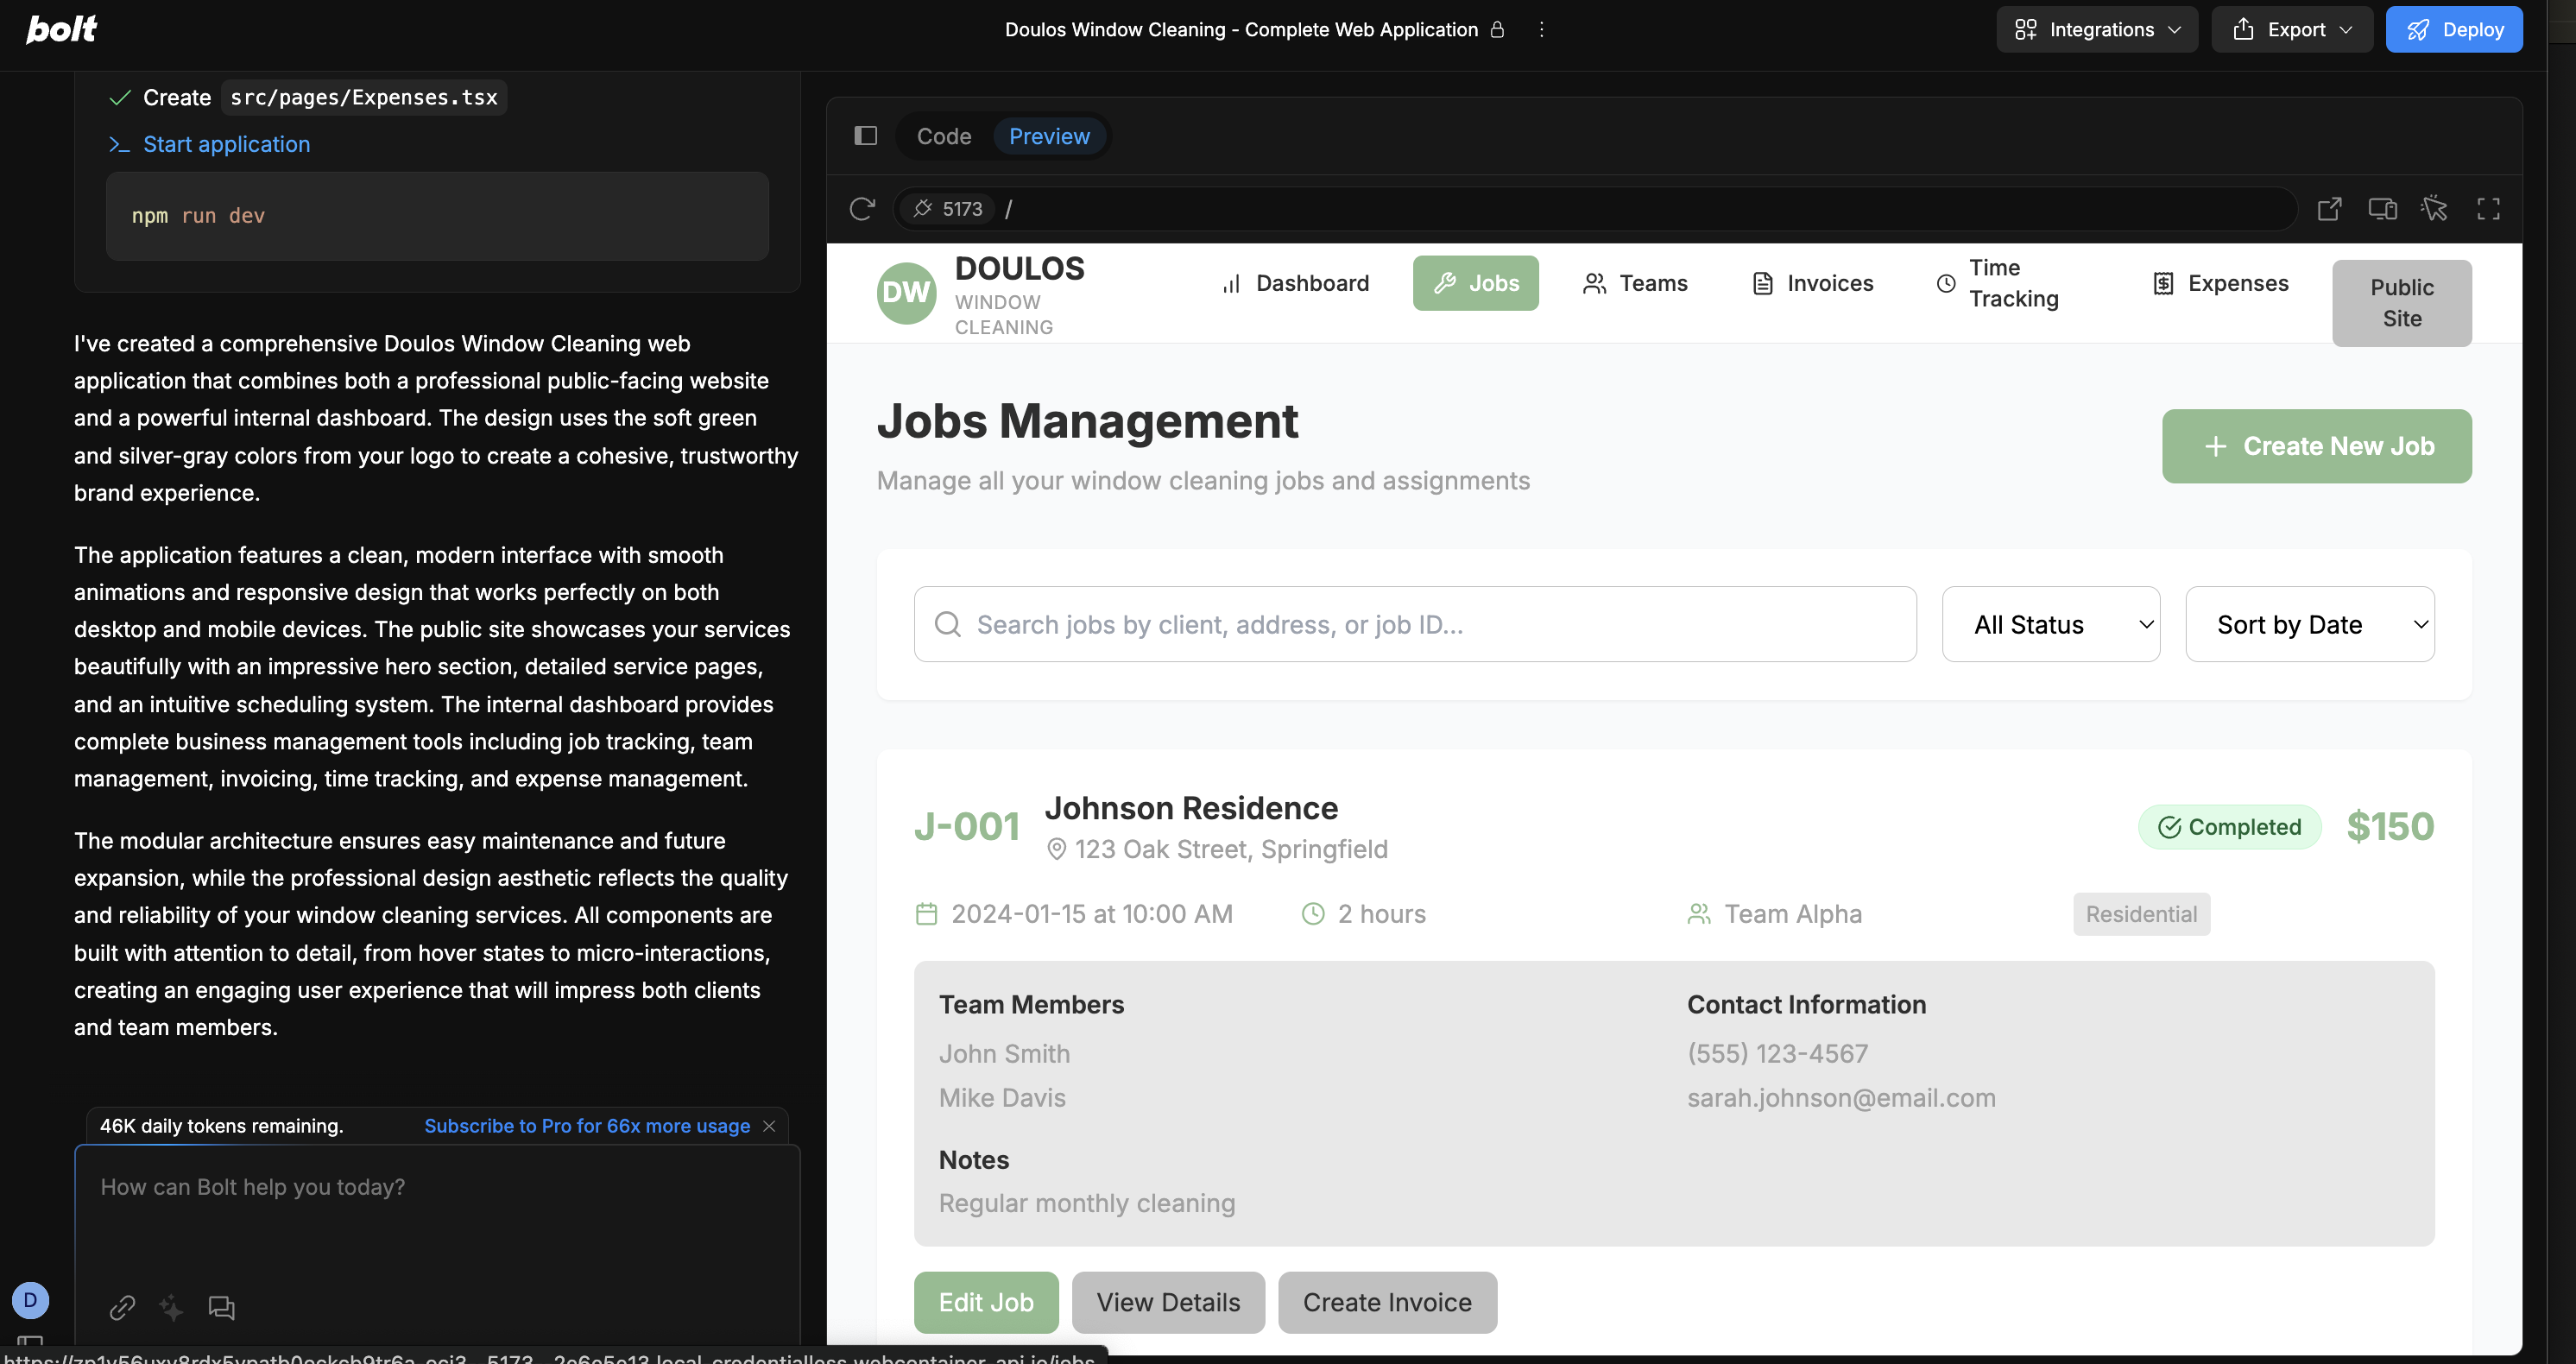Dismiss the daily tokens remaining banner
Image resolution: width=2576 pixels, height=1364 pixels.
769,1126
